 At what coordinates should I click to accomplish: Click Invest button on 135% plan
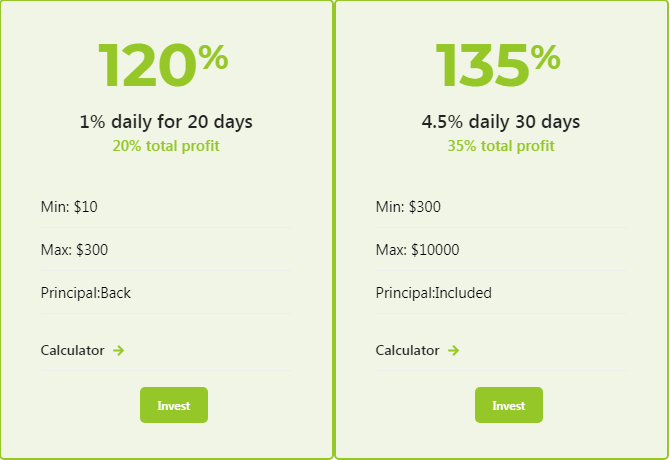tap(509, 405)
